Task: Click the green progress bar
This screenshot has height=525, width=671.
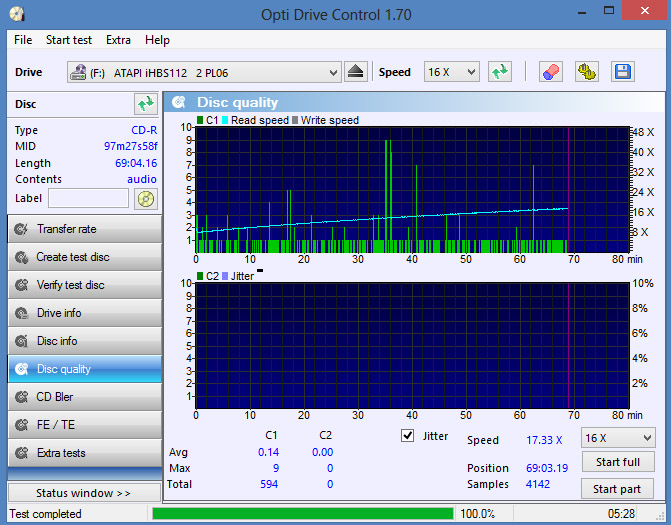Action: point(303,513)
